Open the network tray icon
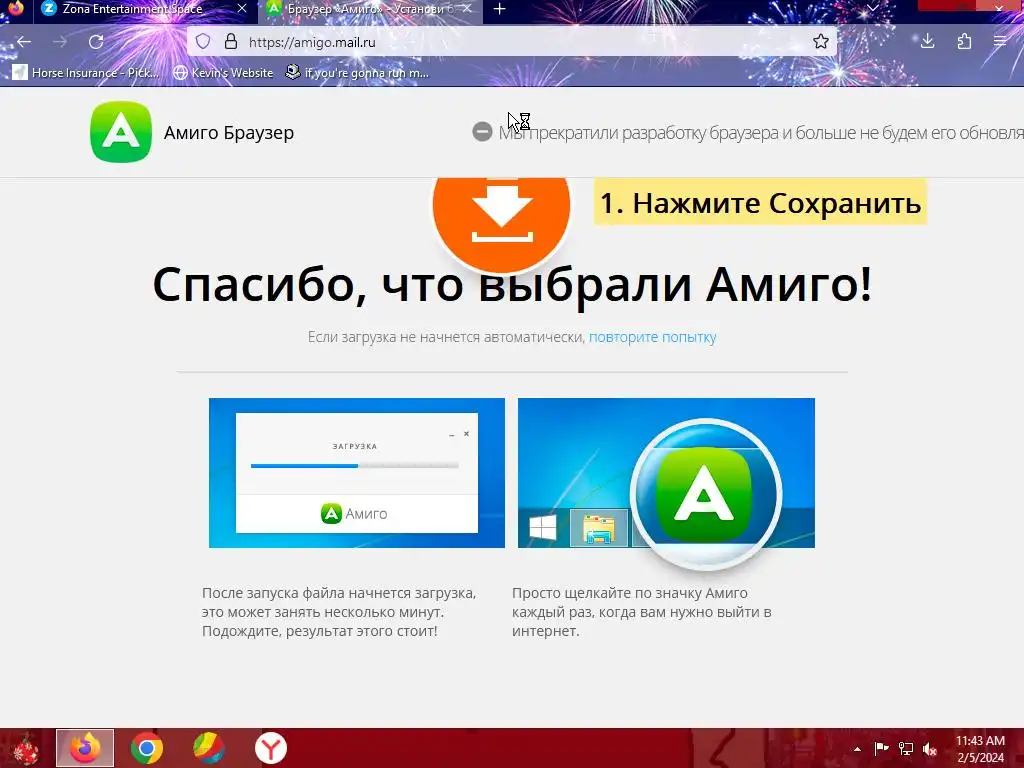 (906, 748)
